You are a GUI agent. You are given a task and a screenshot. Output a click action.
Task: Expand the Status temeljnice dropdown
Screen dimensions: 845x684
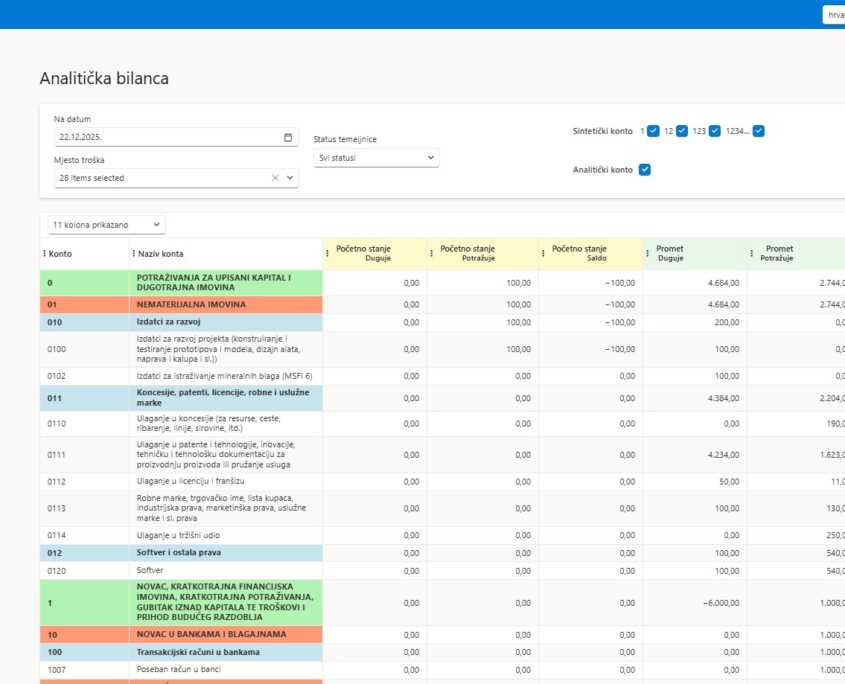[x=376, y=158]
